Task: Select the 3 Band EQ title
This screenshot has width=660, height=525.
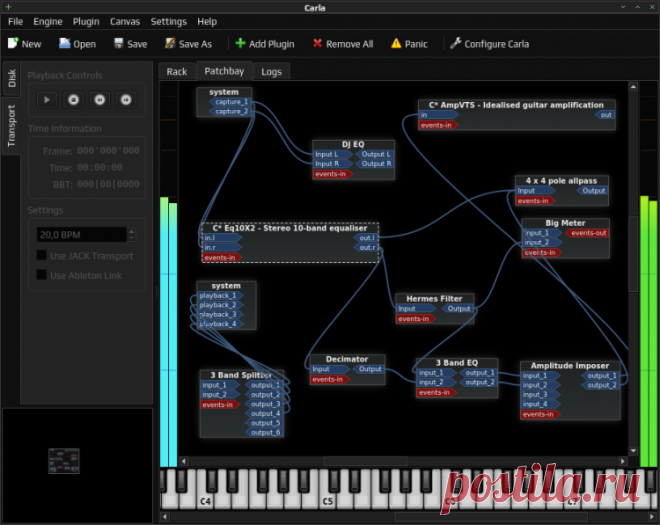Action: [x=457, y=363]
